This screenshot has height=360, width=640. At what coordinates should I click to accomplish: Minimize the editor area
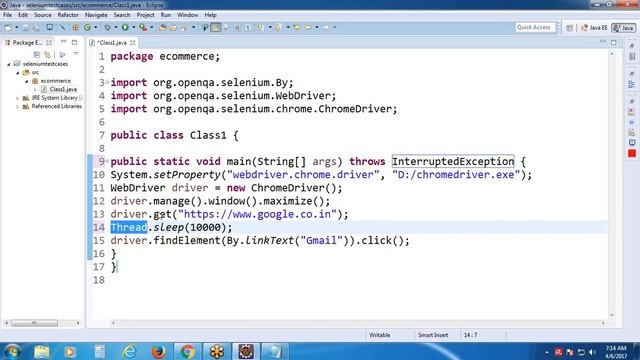click(603, 42)
